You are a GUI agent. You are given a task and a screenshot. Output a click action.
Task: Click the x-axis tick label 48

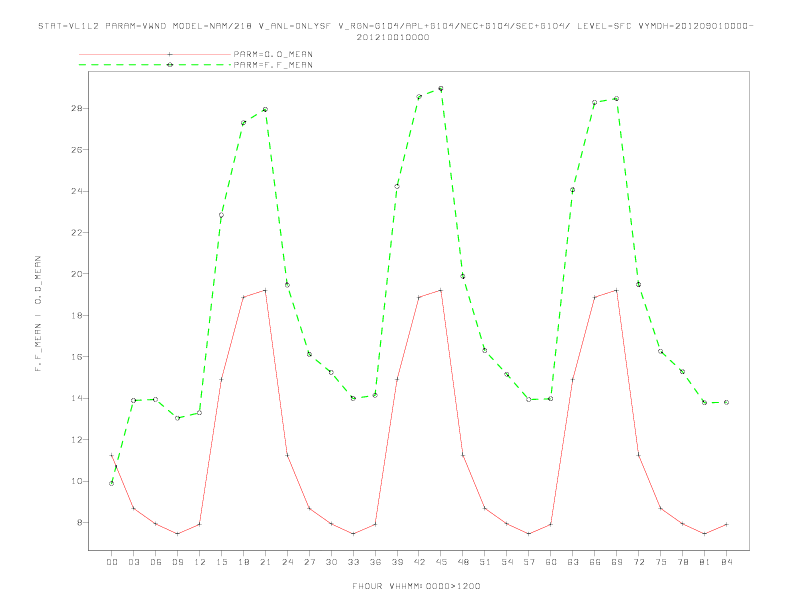[463, 562]
